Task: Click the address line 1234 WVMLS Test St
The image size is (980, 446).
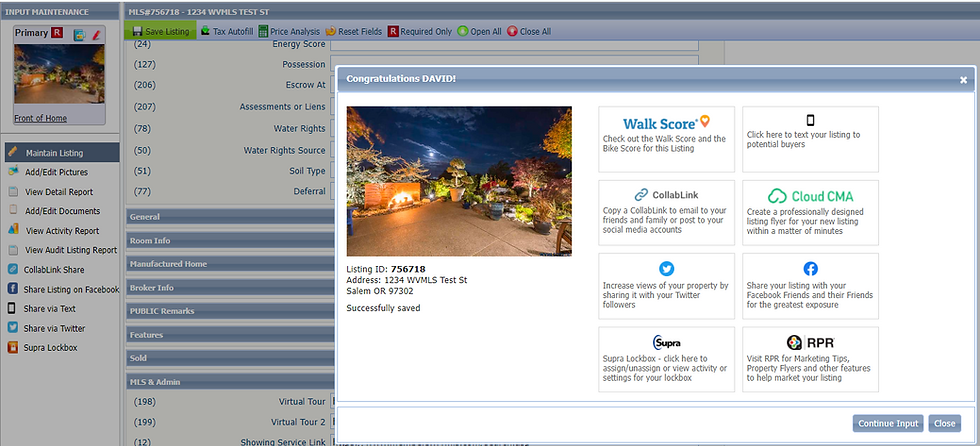Action: [407, 280]
